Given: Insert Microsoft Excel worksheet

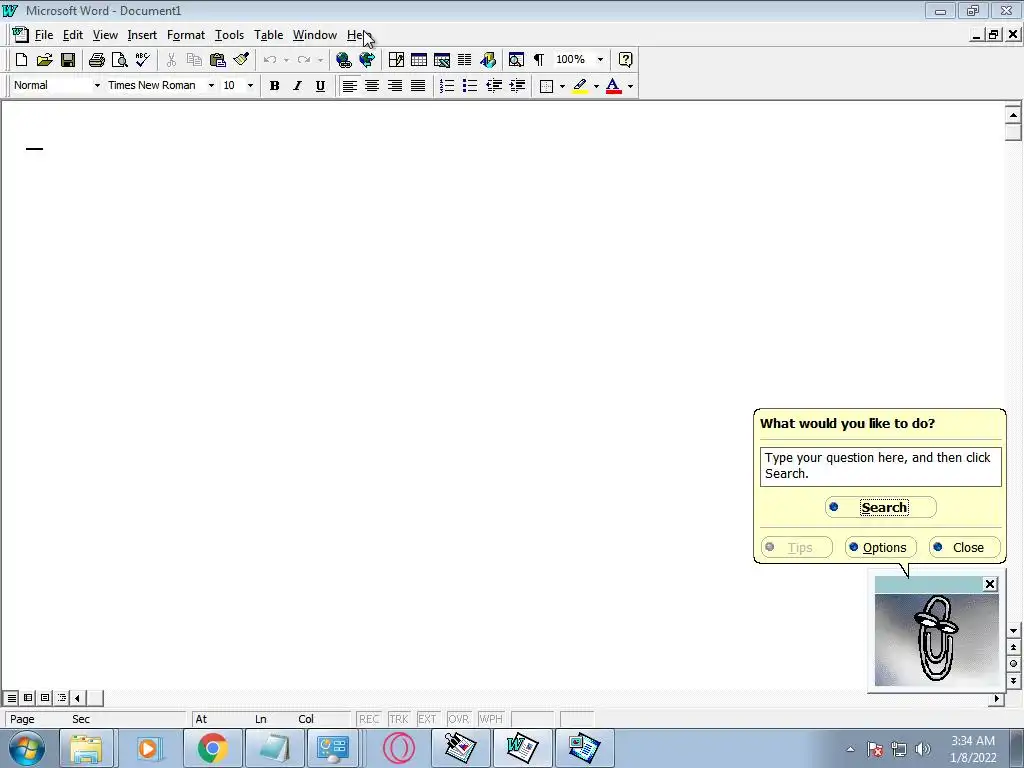Looking at the screenshot, I should tap(441, 60).
